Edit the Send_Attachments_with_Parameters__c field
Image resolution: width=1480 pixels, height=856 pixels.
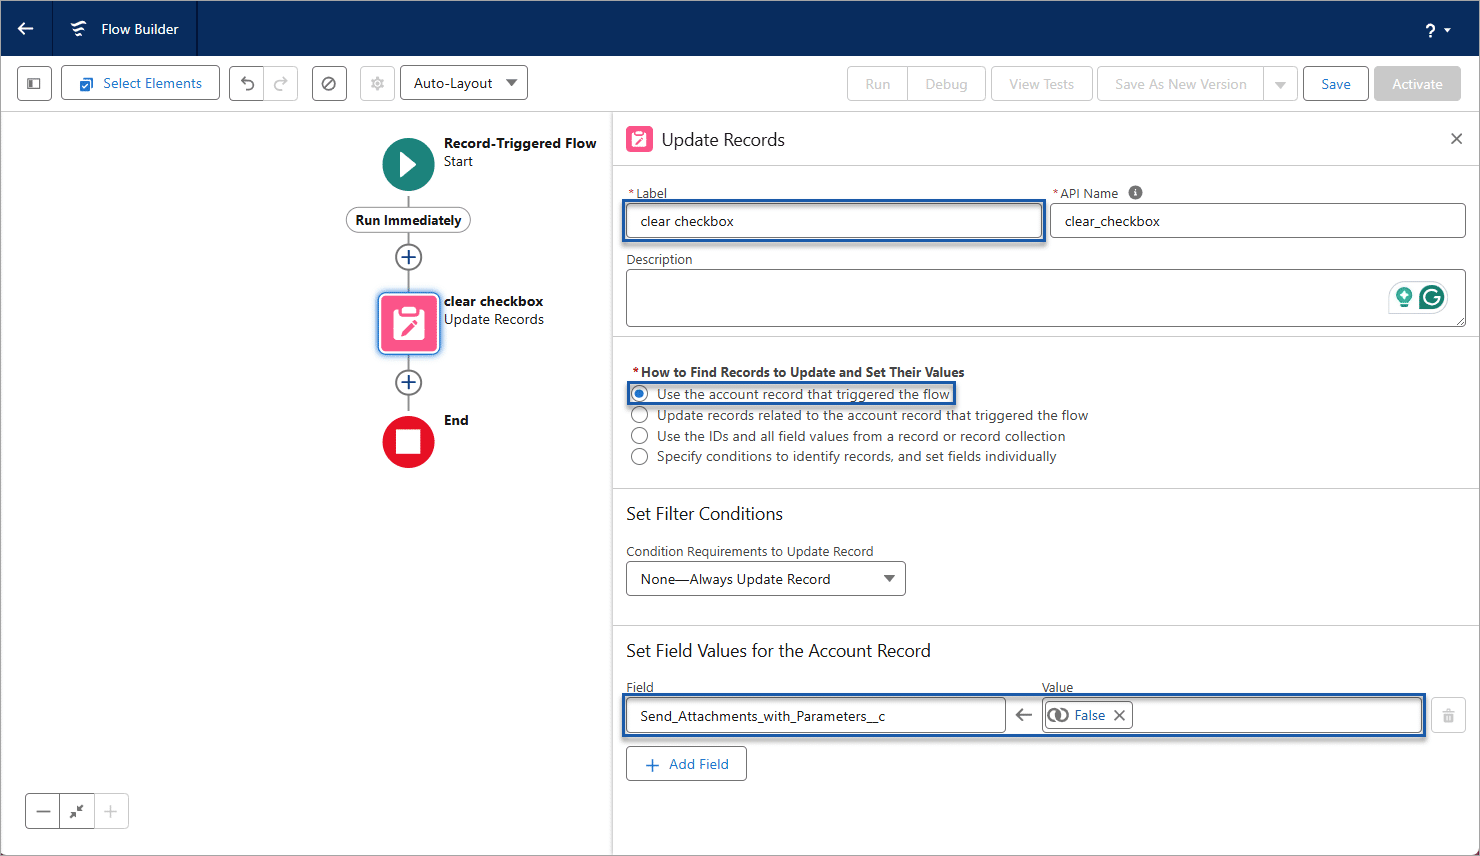pyautogui.click(x=815, y=716)
